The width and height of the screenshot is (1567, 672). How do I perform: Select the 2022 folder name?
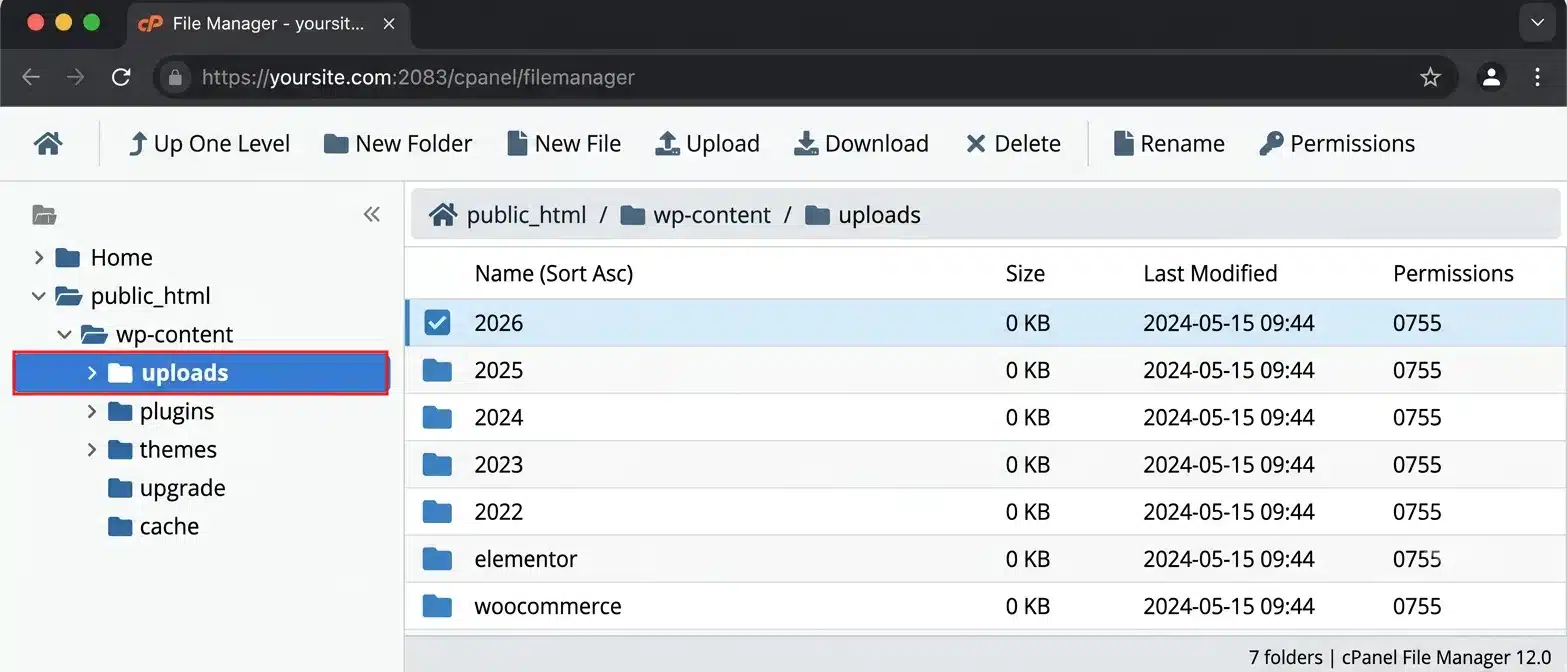point(499,512)
